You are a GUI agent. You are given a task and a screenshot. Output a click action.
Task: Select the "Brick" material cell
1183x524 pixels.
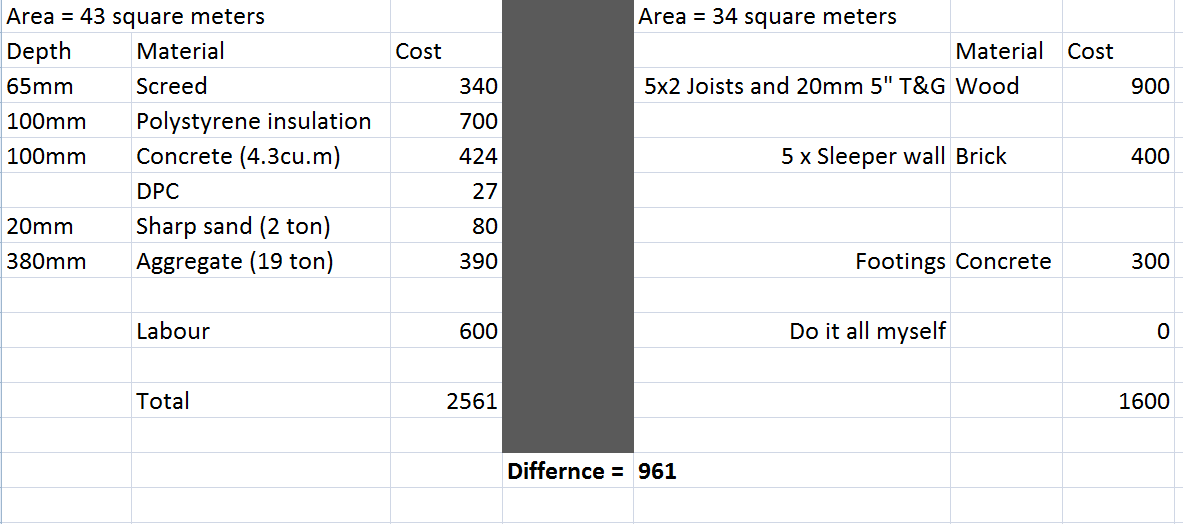(982, 157)
